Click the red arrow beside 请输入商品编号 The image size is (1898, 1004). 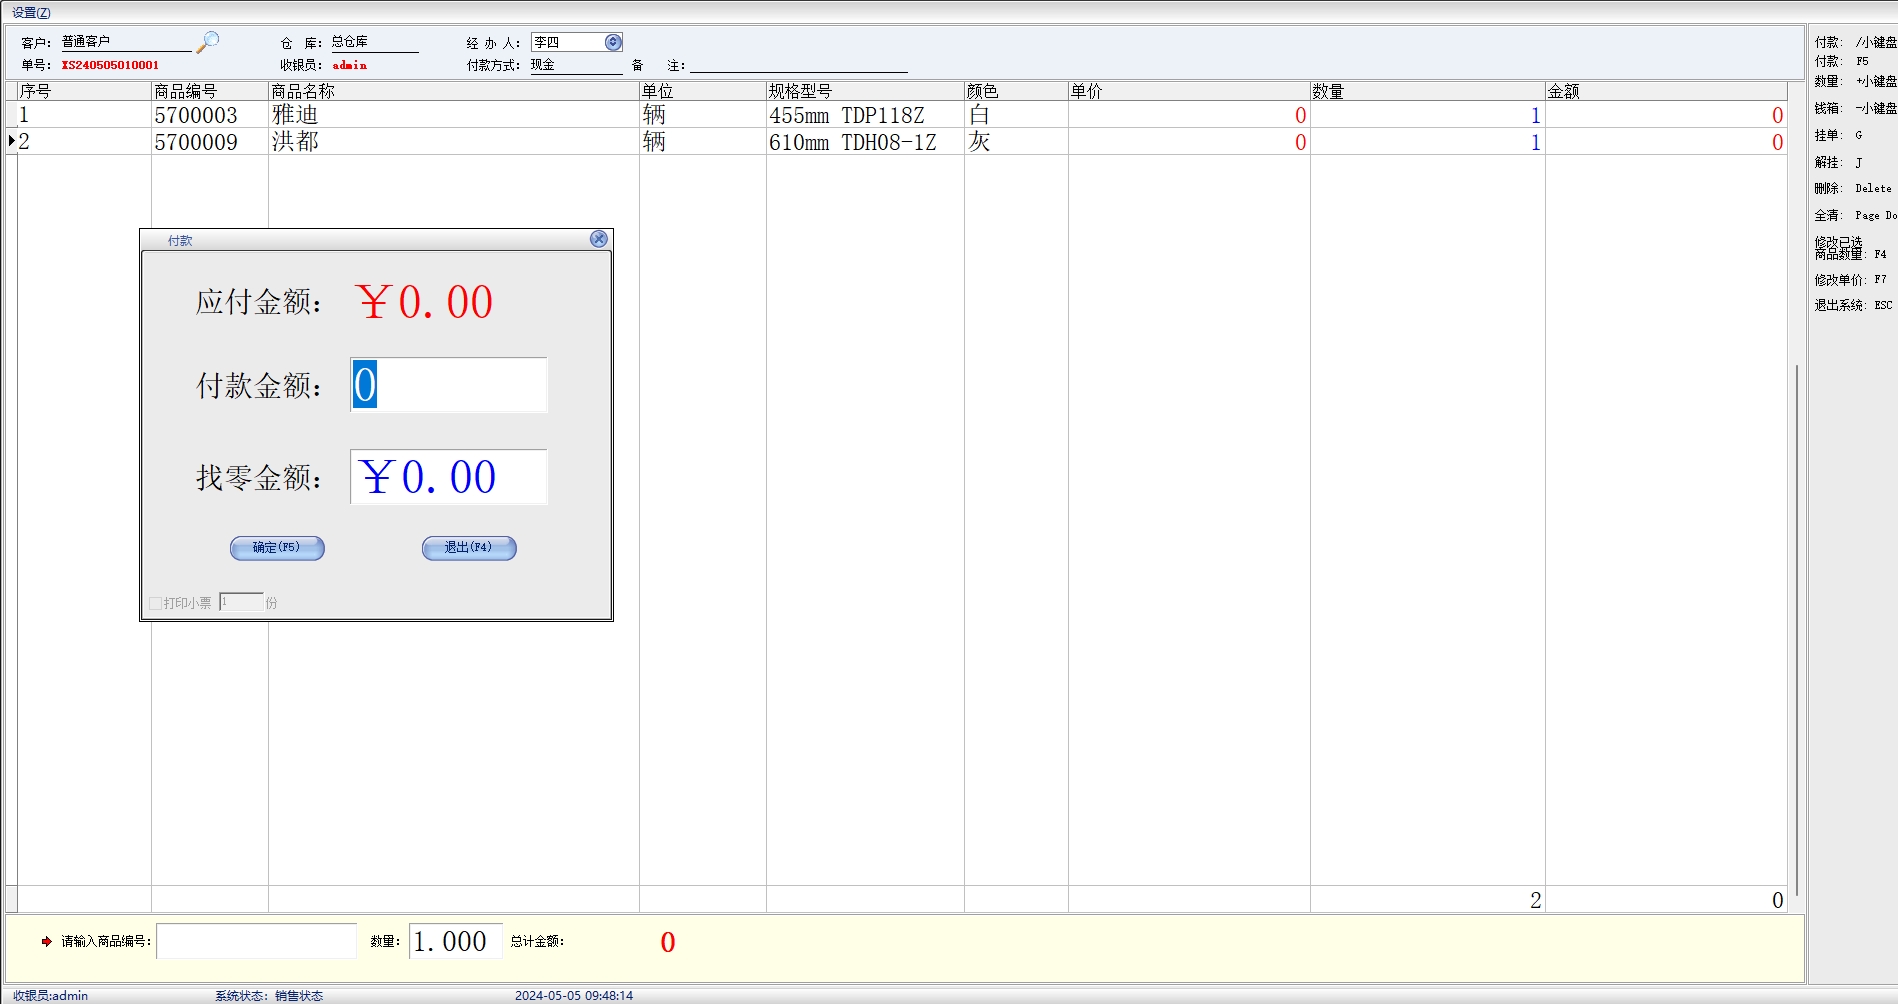tap(46, 941)
